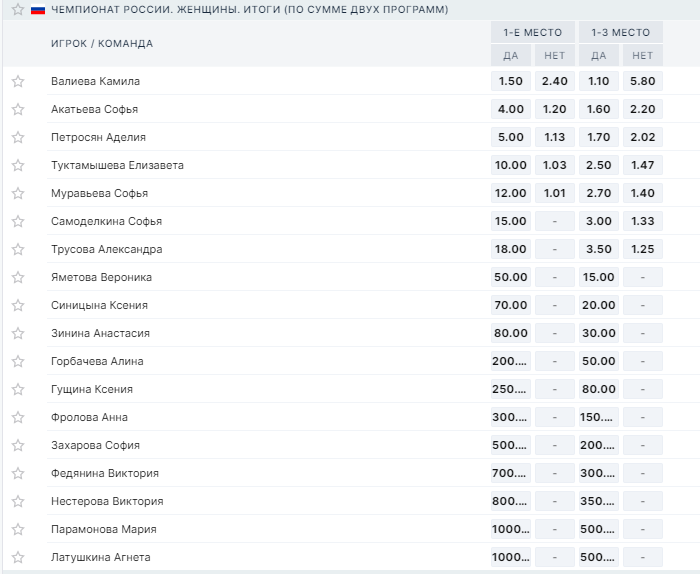The width and height of the screenshot is (700, 574).
Task: Pick 4.00 odds for Акатьева first place
Action: (510, 109)
